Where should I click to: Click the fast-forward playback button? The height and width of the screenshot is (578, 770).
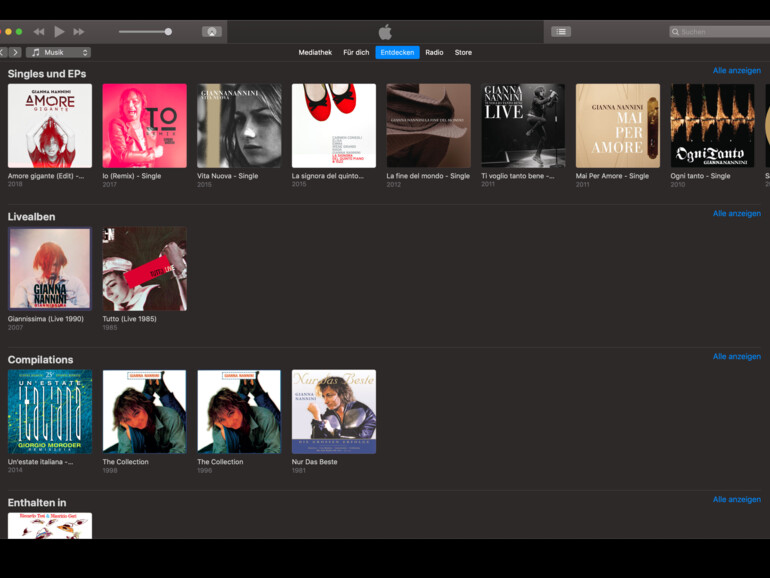point(79,32)
